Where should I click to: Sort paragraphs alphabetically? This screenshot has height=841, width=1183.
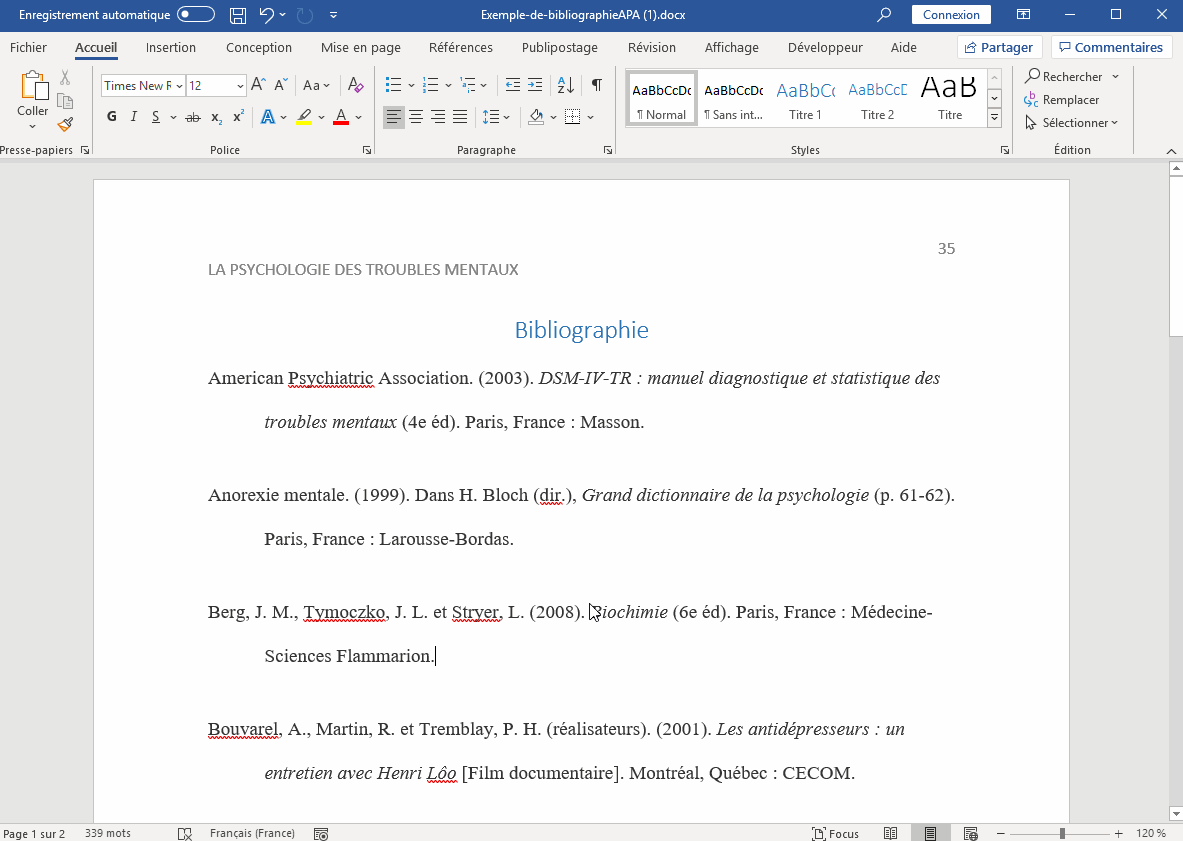coord(566,85)
